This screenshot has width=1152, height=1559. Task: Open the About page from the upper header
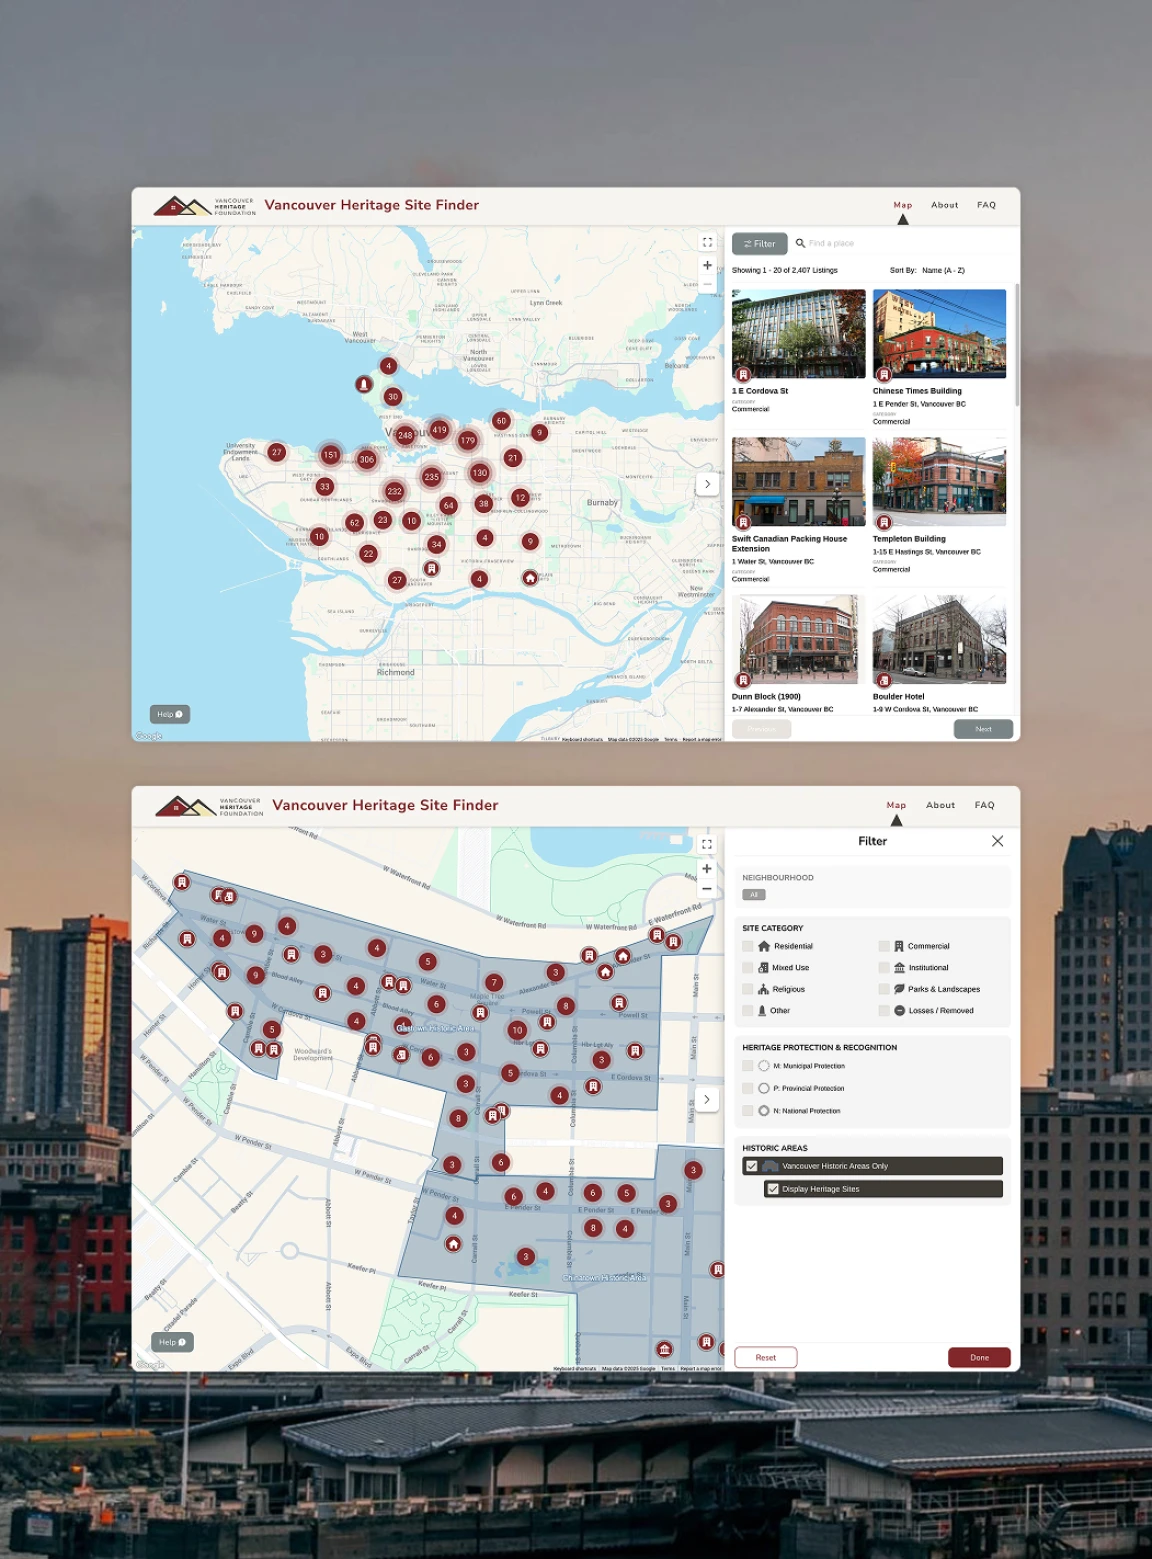(944, 205)
